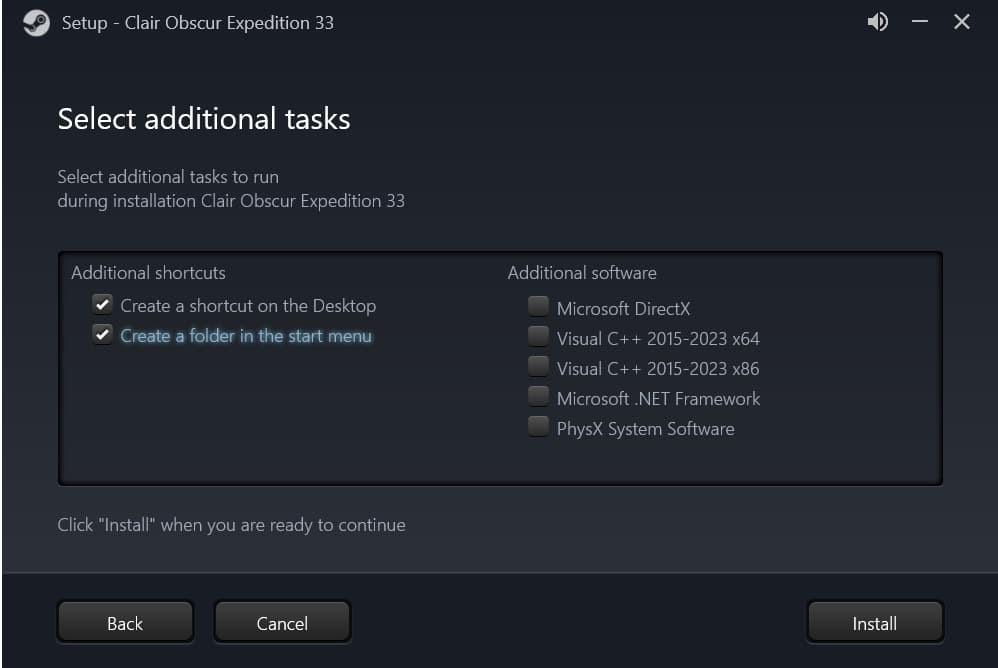Close the setup window
Viewport: 998px width, 668px height.
962,22
